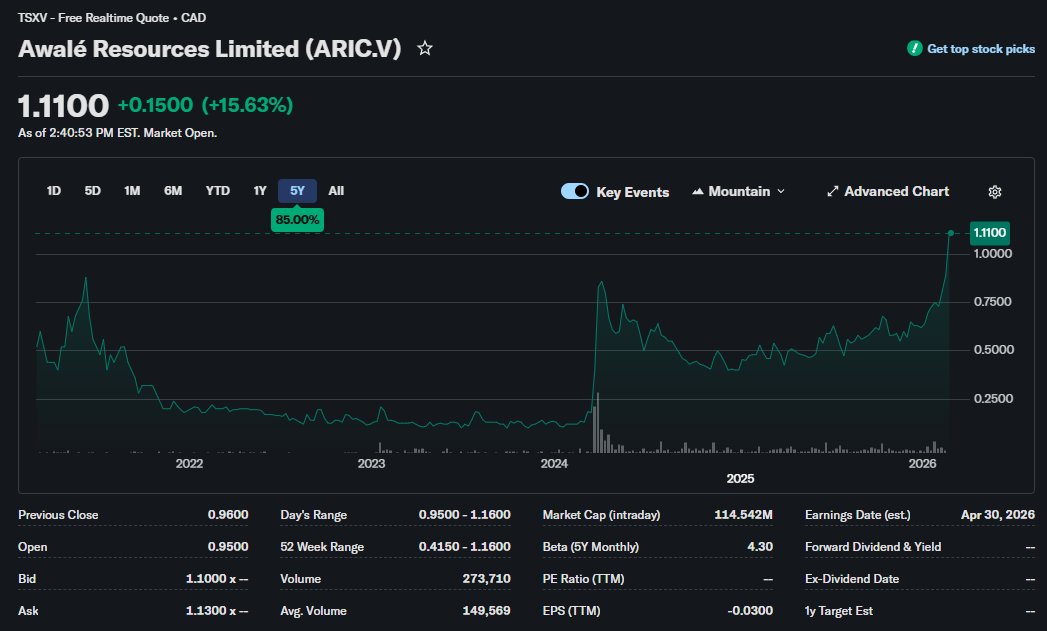Click the 0.2500 y-axis label

click(993, 399)
